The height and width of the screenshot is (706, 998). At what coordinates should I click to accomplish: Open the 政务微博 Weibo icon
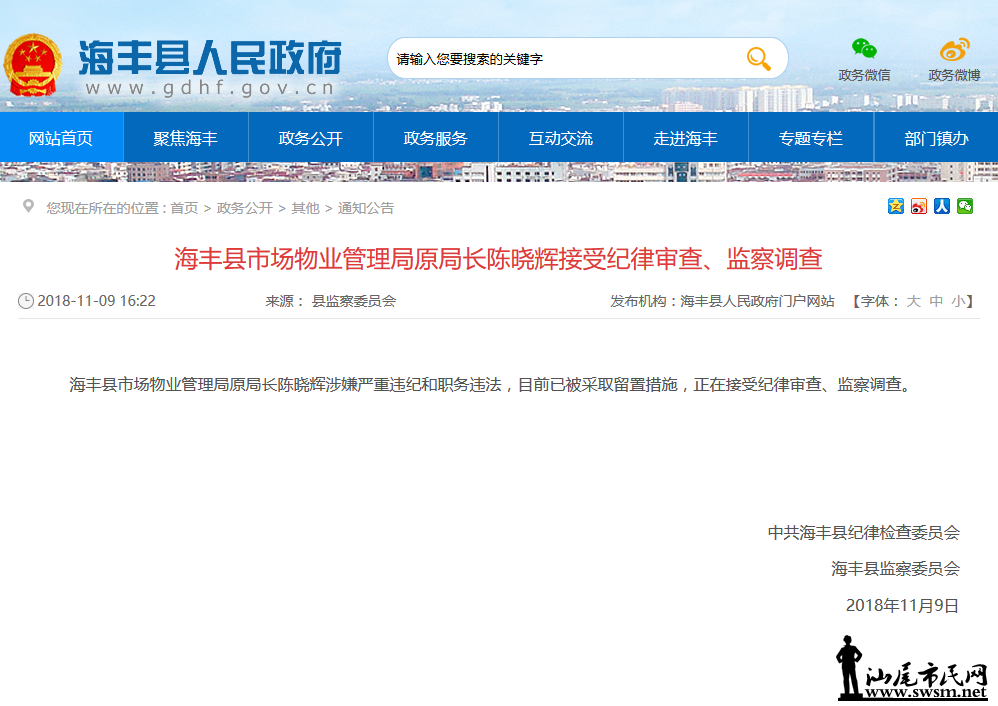click(x=954, y=49)
